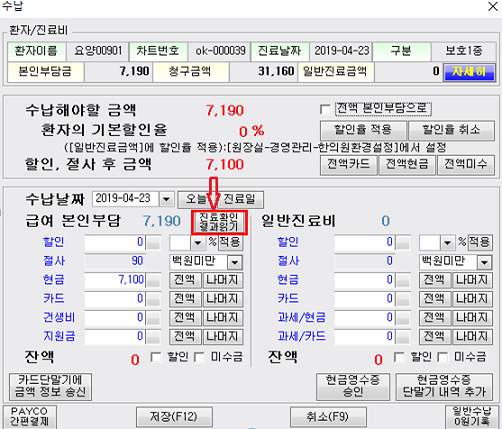
Task: Expand 백원미만 절사 dropdown under 급여 본인부담
Action: [x=235, y=262]
